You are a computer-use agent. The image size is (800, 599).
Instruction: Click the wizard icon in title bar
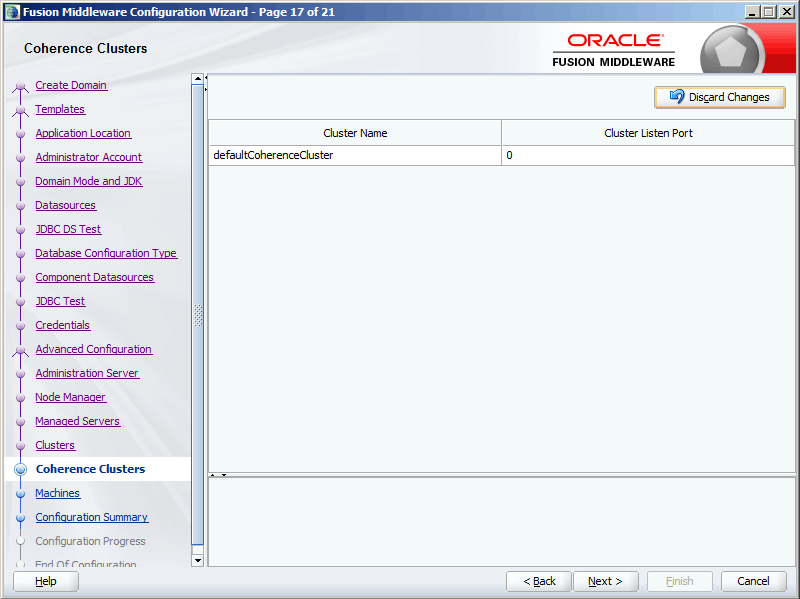point(11,11)
